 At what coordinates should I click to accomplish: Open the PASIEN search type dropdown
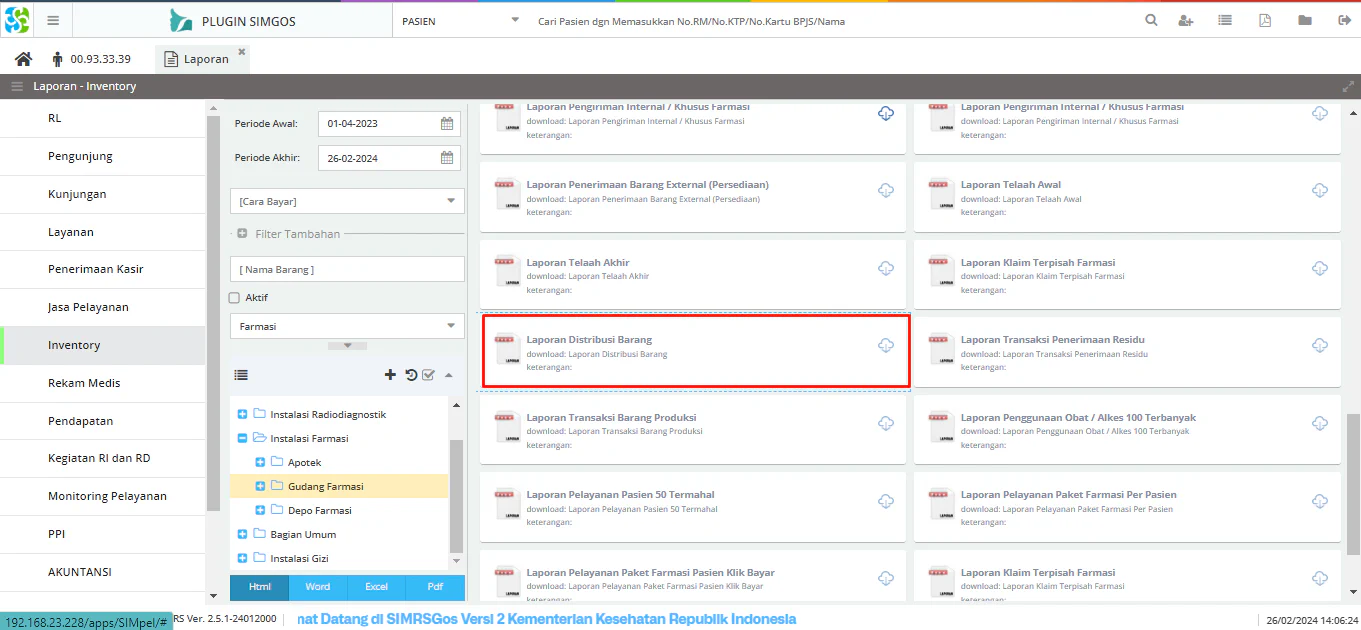[x=515, y=20]
